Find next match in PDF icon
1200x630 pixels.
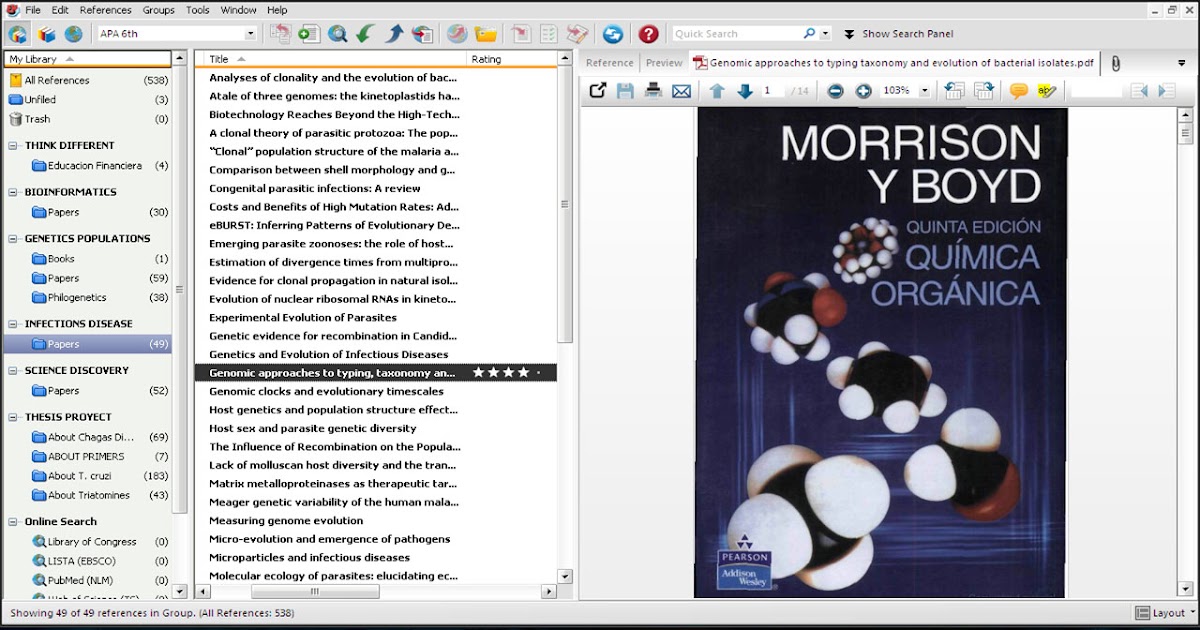click(x=1165, y=90)
